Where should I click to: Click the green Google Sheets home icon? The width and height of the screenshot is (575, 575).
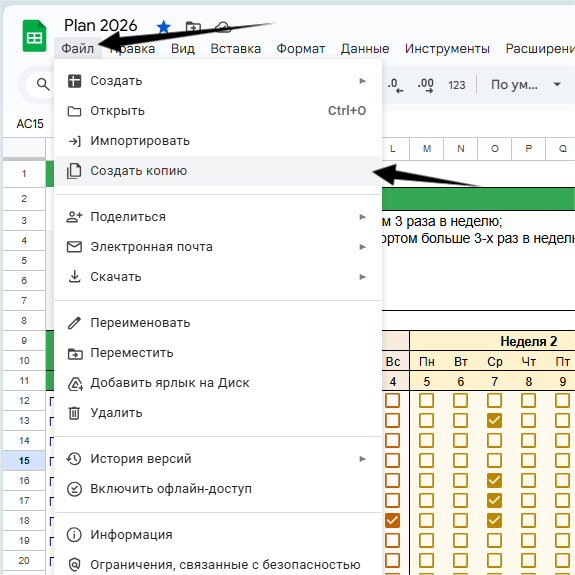[x=34, y=36]
